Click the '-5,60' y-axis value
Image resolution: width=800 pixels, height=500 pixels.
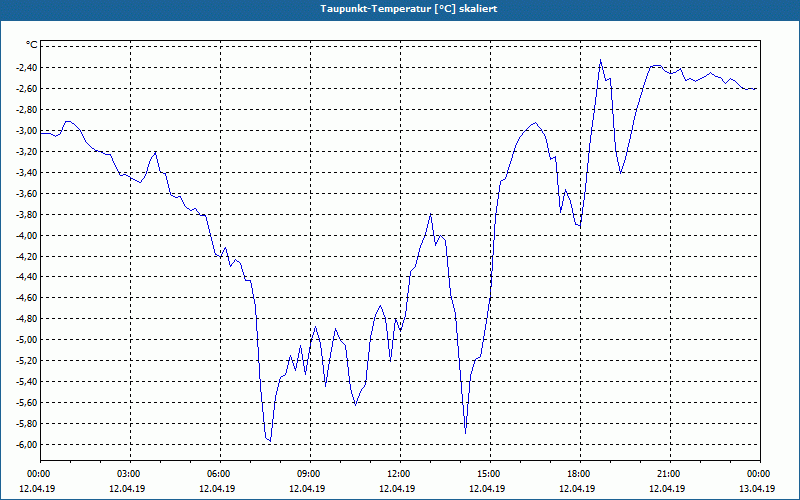pos(26,402)
